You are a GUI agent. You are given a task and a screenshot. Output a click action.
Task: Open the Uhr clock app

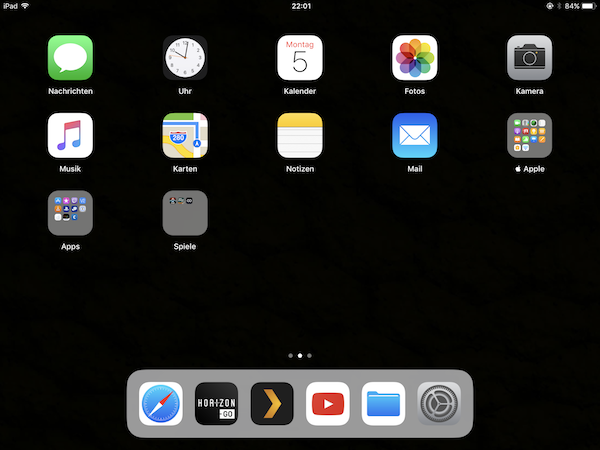click(x=185, y=58)
